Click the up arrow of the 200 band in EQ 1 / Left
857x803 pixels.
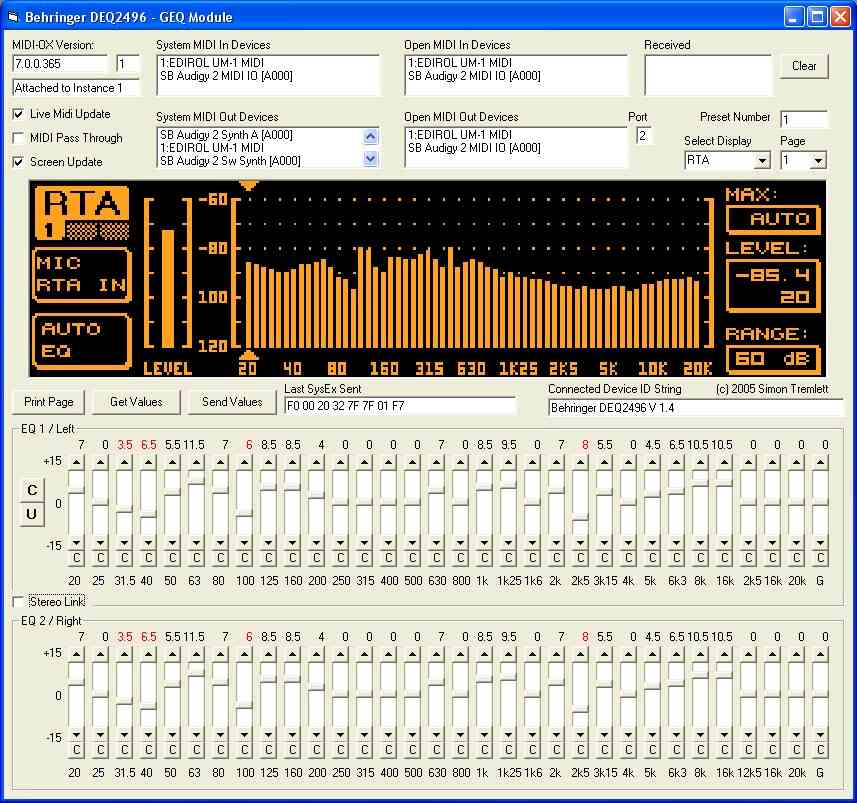pos(316,462)
